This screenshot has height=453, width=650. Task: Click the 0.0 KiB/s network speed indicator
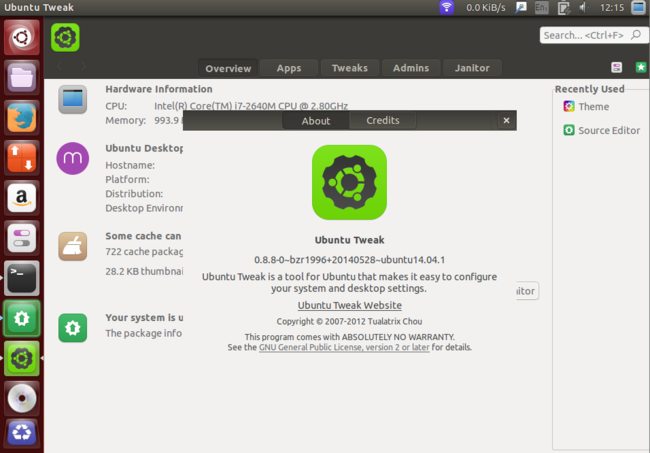485,7
